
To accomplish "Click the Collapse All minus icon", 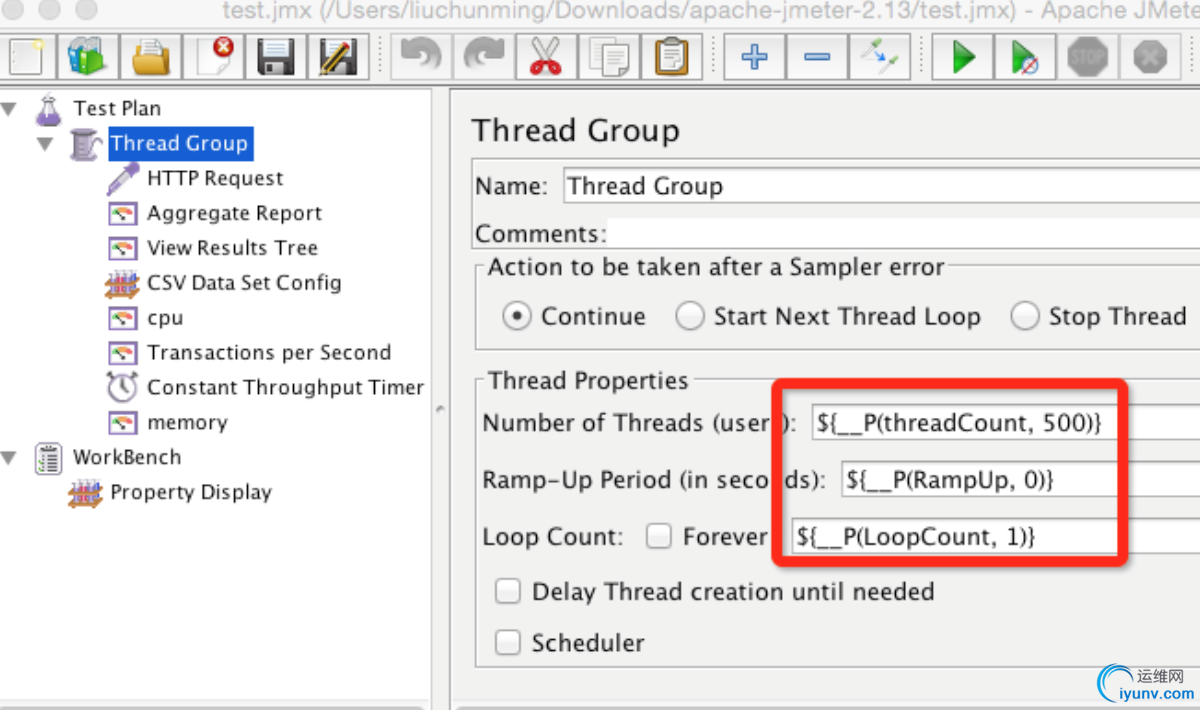I will pos(817,57).
